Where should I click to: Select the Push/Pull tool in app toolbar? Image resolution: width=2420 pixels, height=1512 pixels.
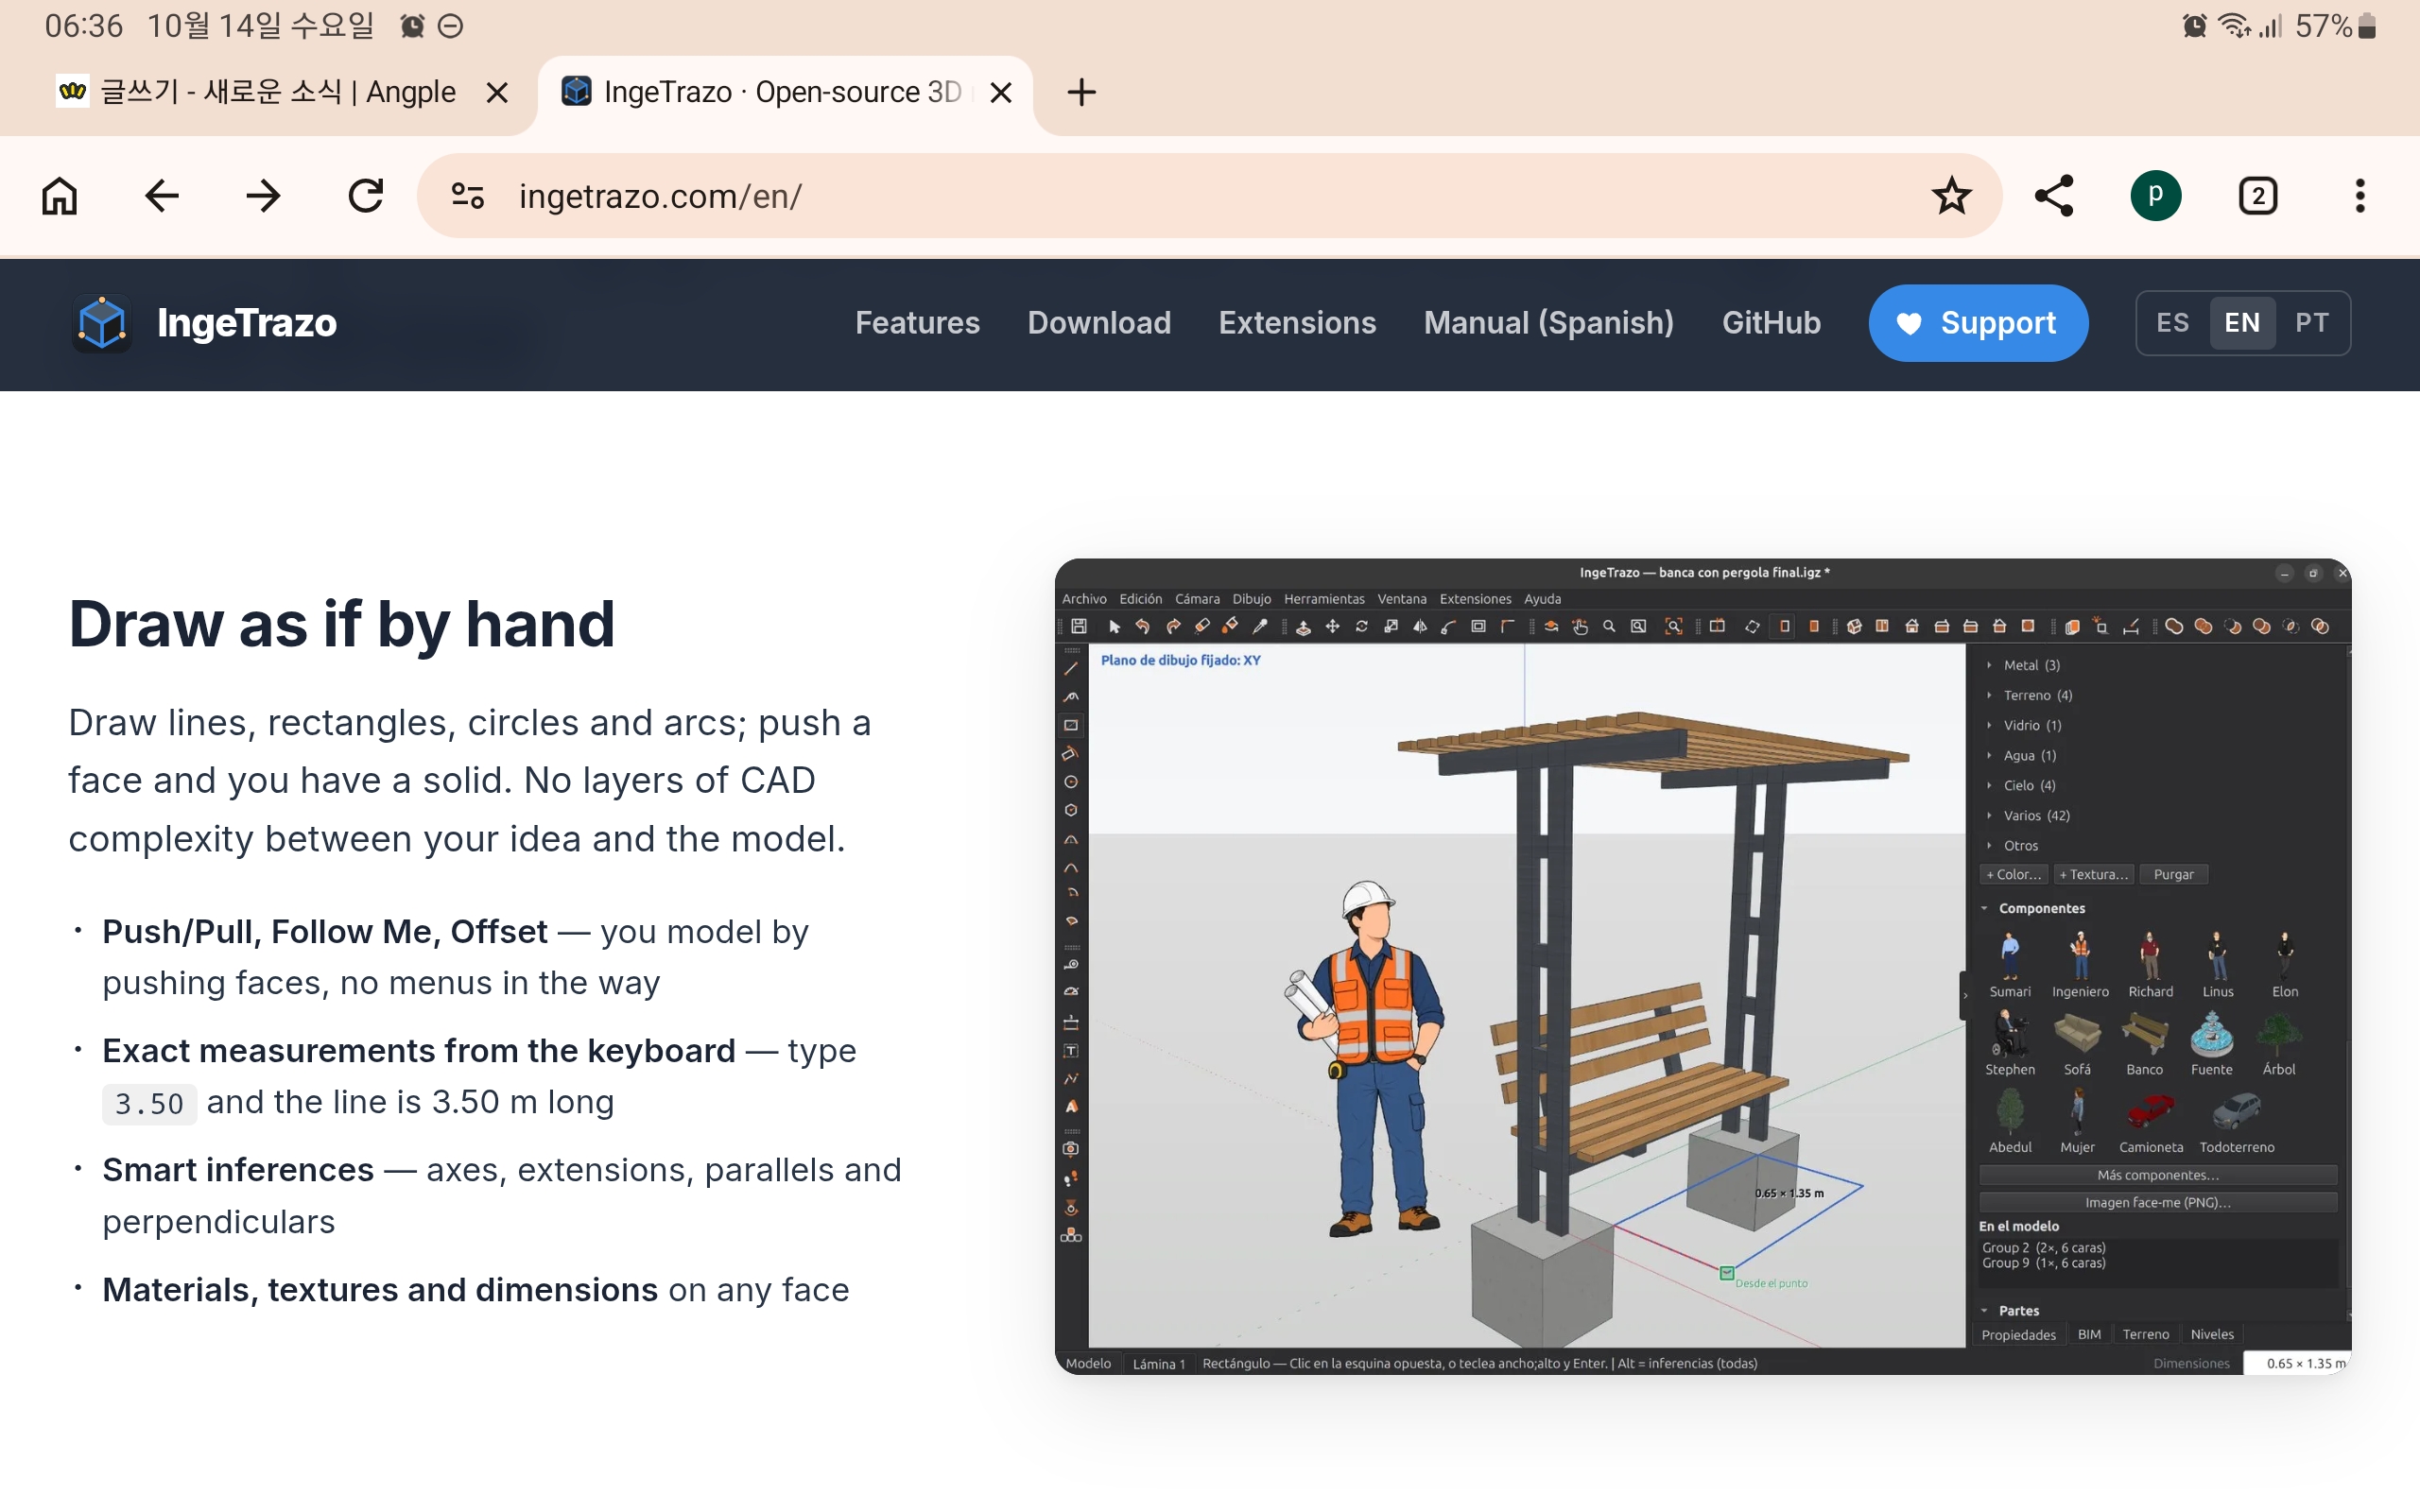[1303, 627]
